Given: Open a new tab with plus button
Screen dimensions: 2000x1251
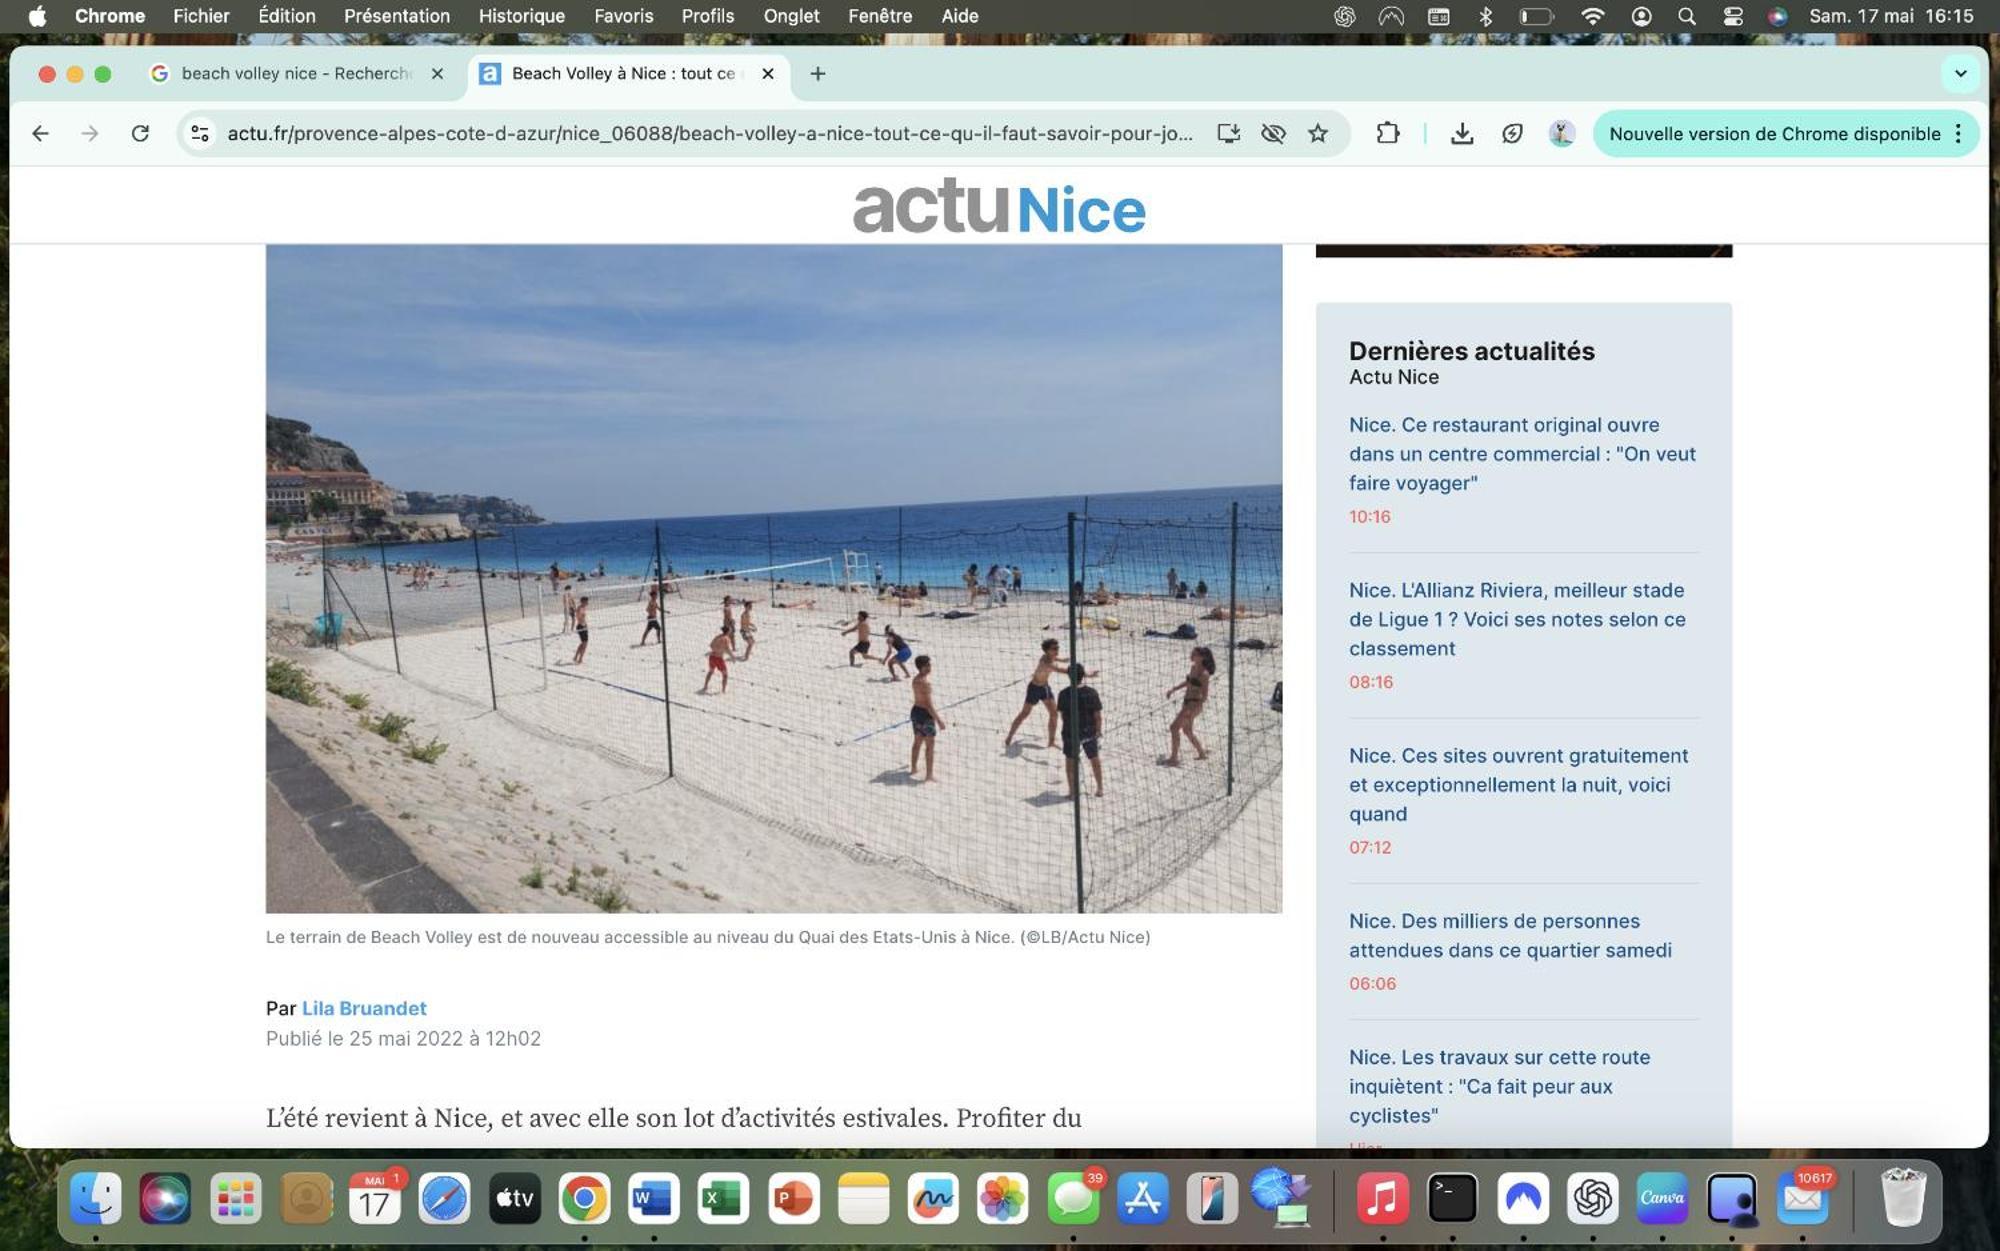Looking at the screenshot, I should click(817, 73).
